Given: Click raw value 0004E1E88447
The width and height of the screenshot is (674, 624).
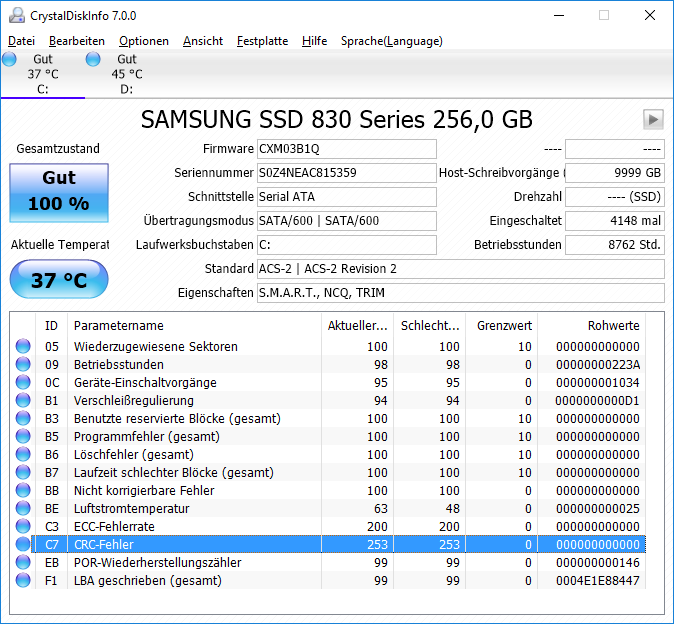Looking at the screenshot, I should pyautogui.click(x=597, y=581).
